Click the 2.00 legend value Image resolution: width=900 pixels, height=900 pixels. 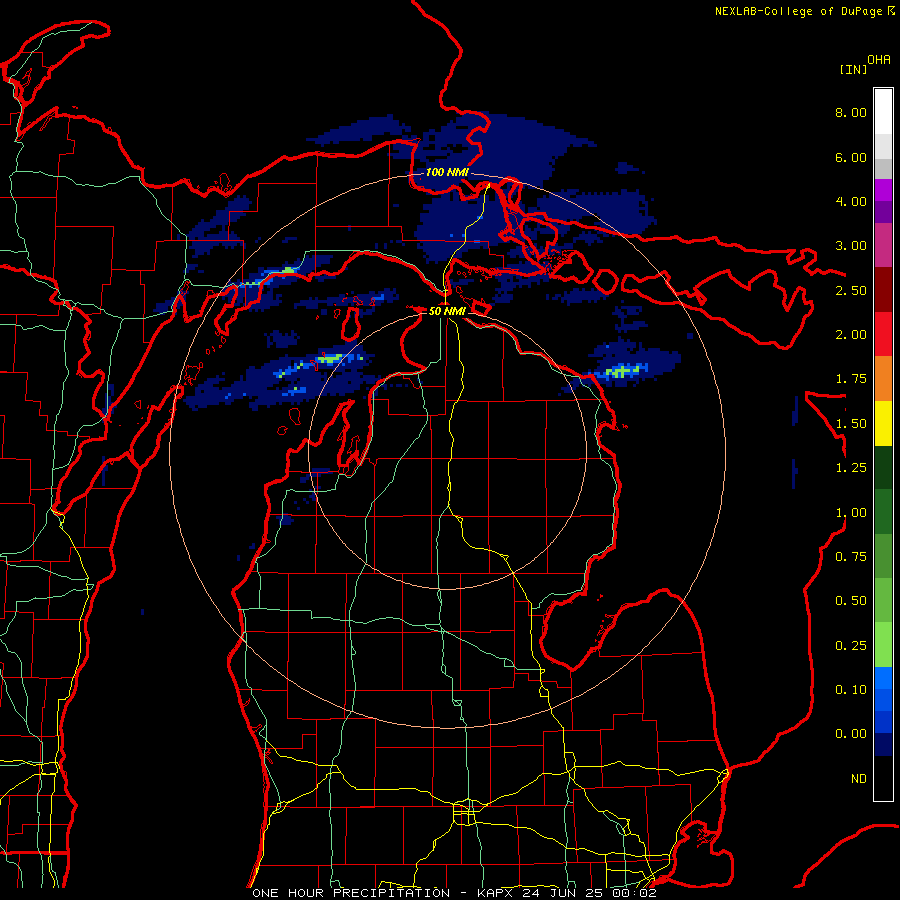click(x=851, y=335)
